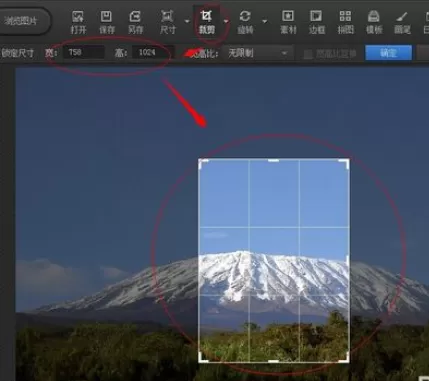Screen dimensions: 429x381
Task: Click the crop box bottom-right corner handle
Action: (x=346, y=359)
